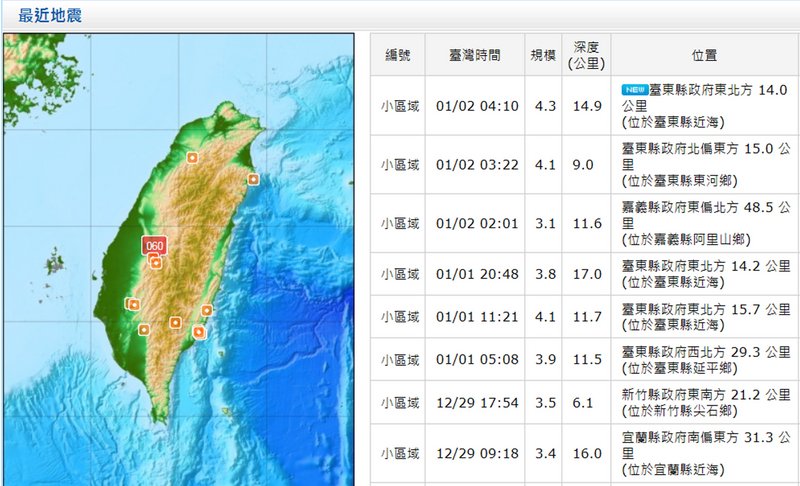
Task: Open the 01/01 11:21 earthquake time cell
Action: pyautogui.click(x=477, y=317)
